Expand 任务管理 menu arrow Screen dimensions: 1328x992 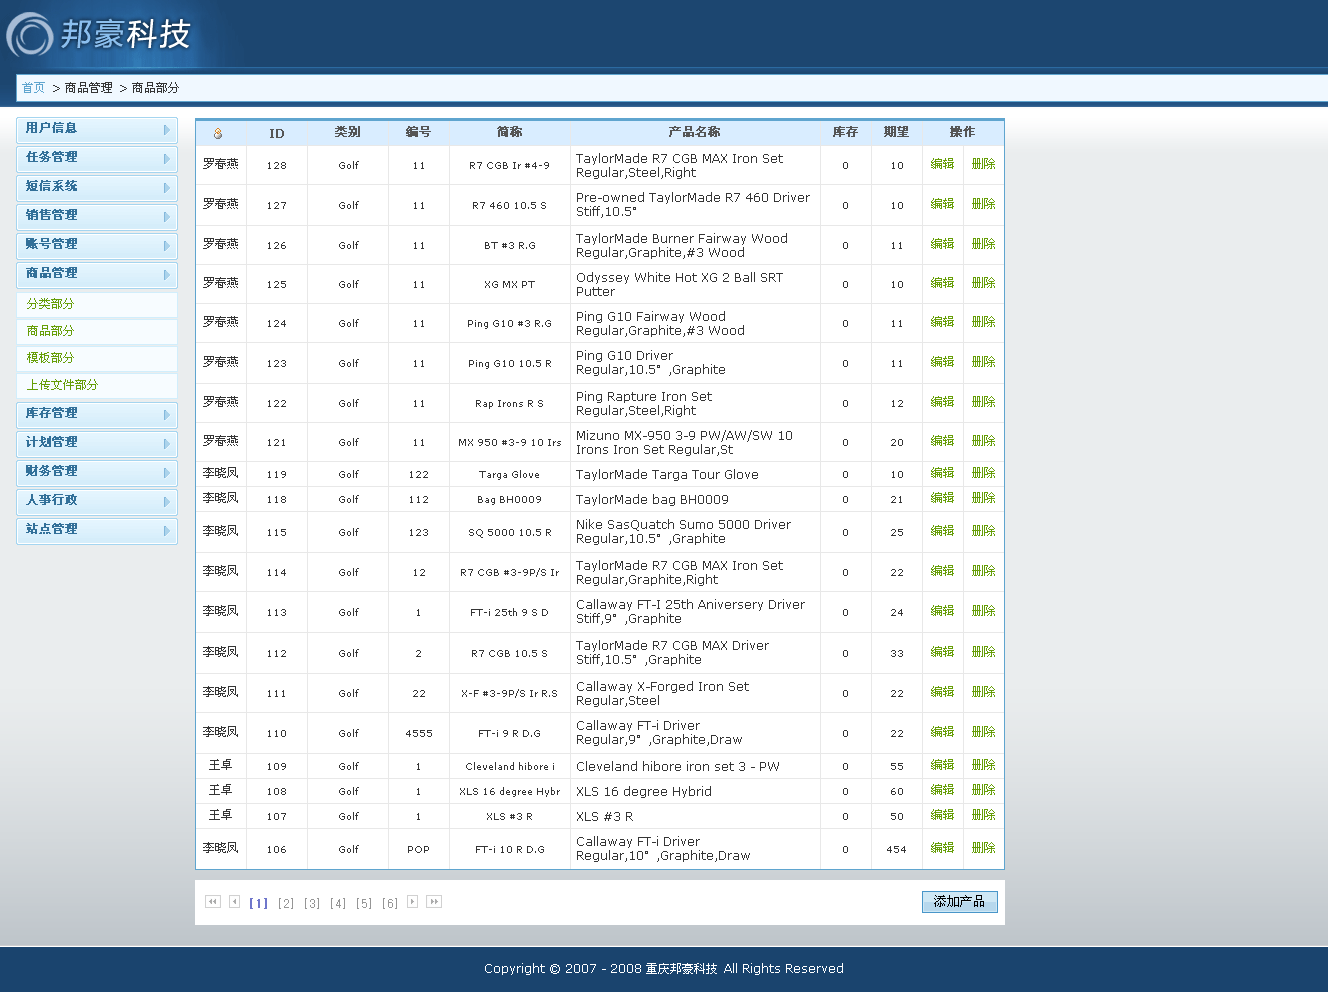tap(166, 159)
